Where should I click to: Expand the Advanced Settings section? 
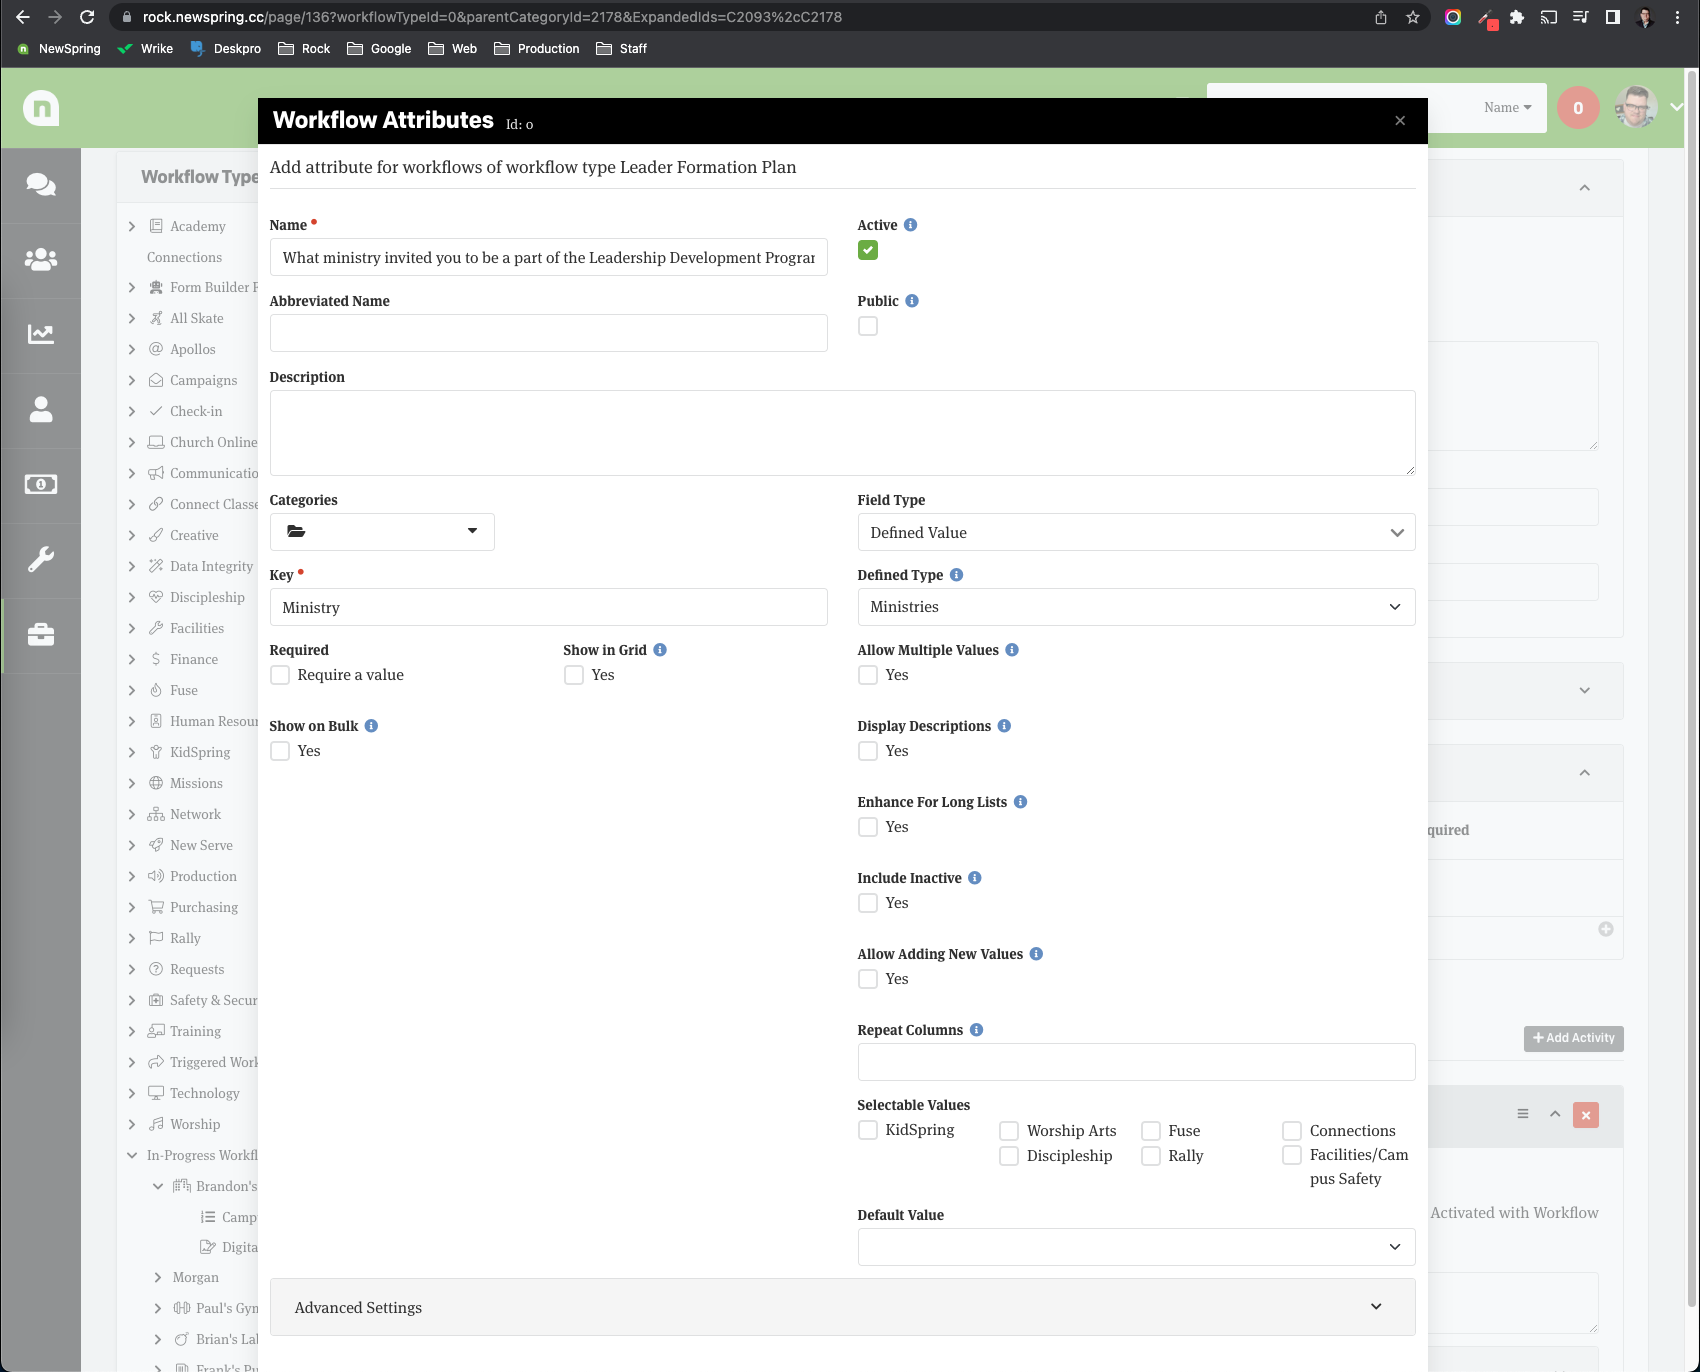pyautogui.click(x=842, y=1307)
